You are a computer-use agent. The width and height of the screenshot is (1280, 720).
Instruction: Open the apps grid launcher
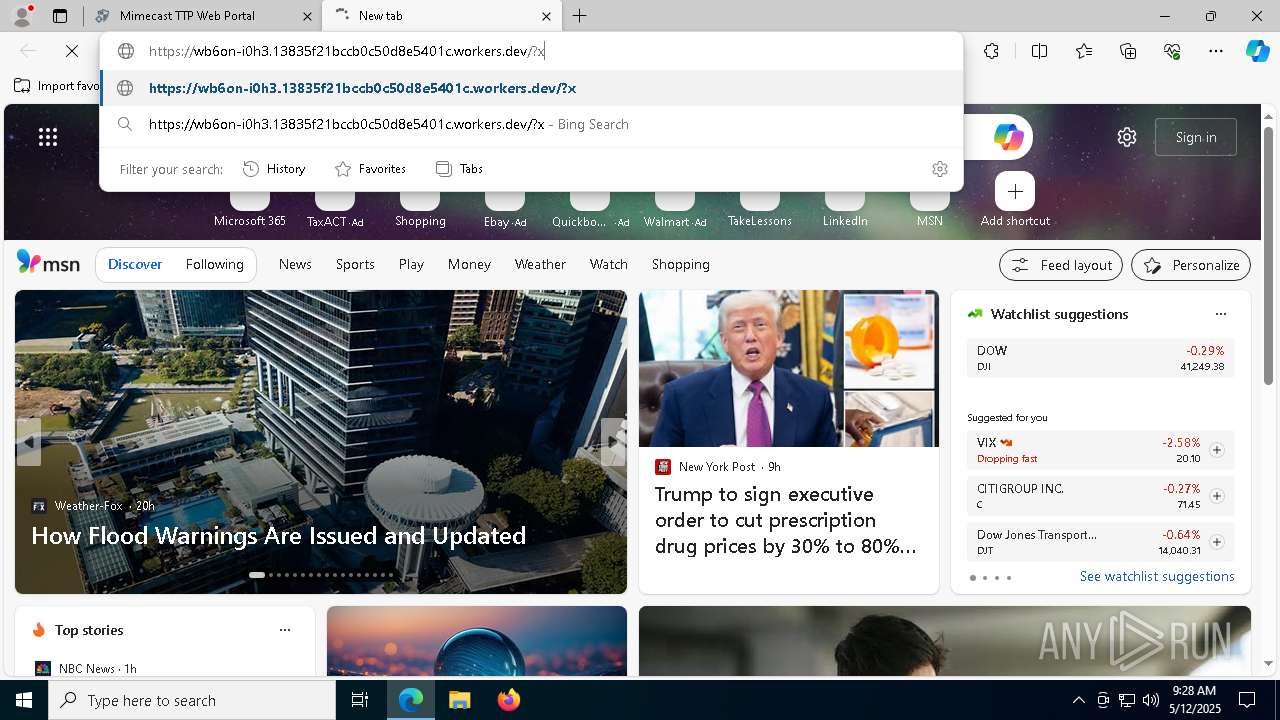click(48, 137)
